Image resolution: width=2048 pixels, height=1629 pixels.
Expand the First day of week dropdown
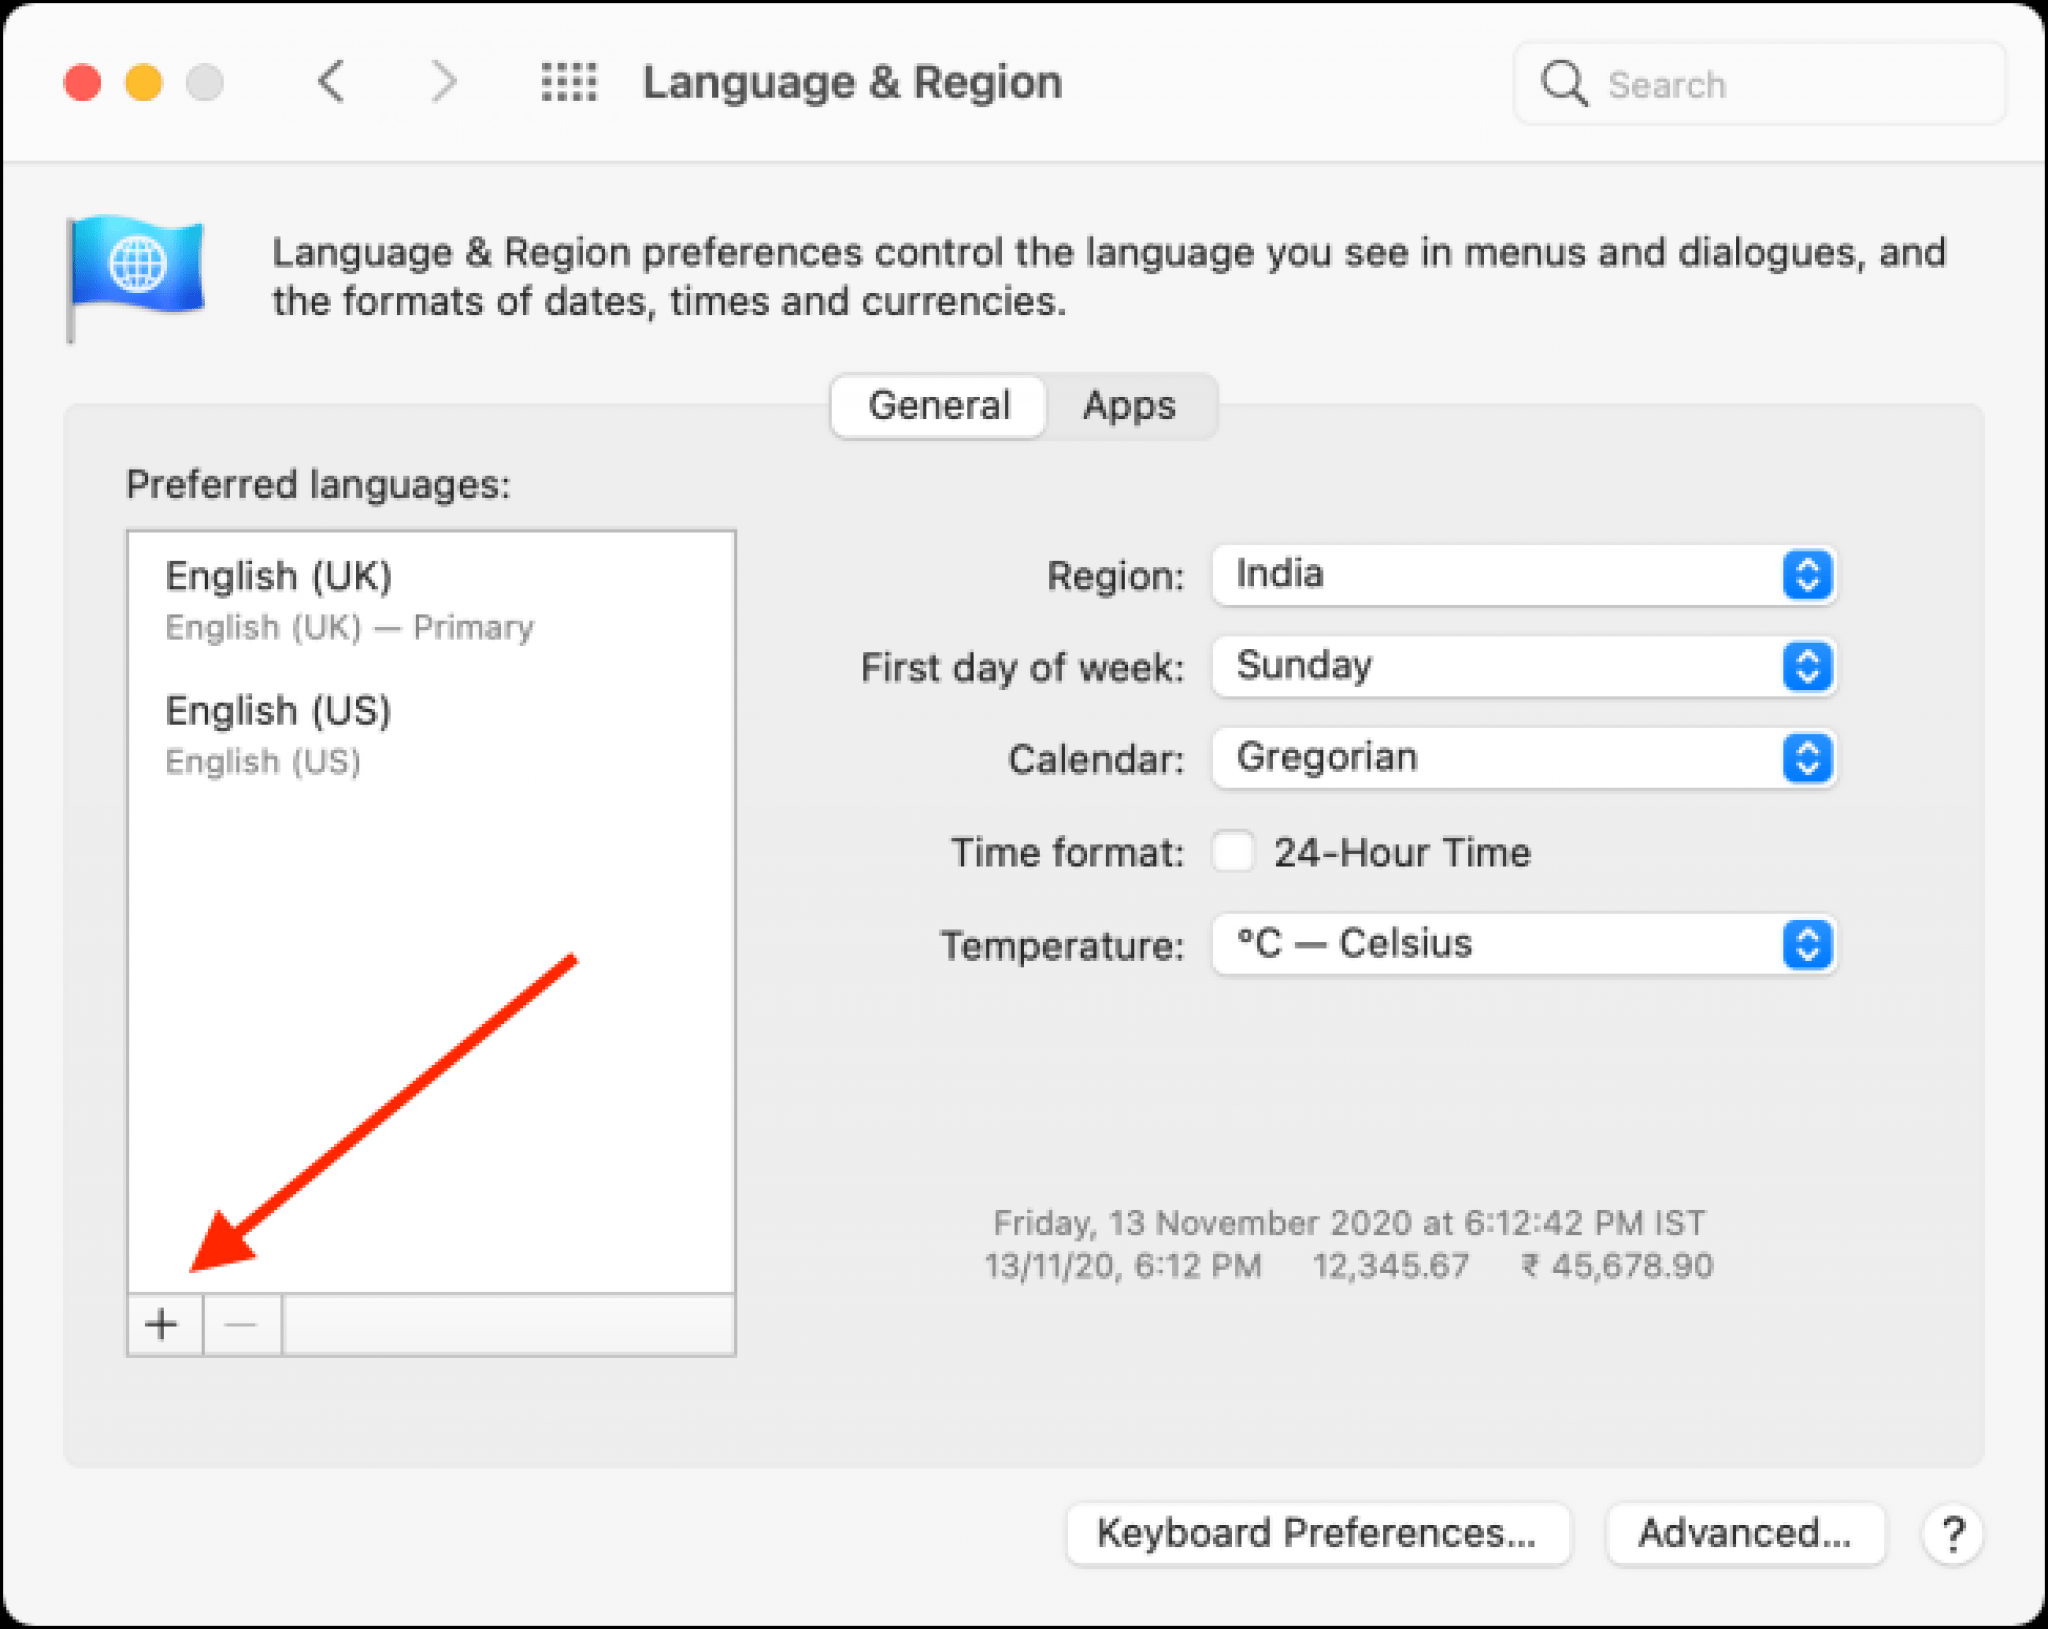tap(1523, 666)
